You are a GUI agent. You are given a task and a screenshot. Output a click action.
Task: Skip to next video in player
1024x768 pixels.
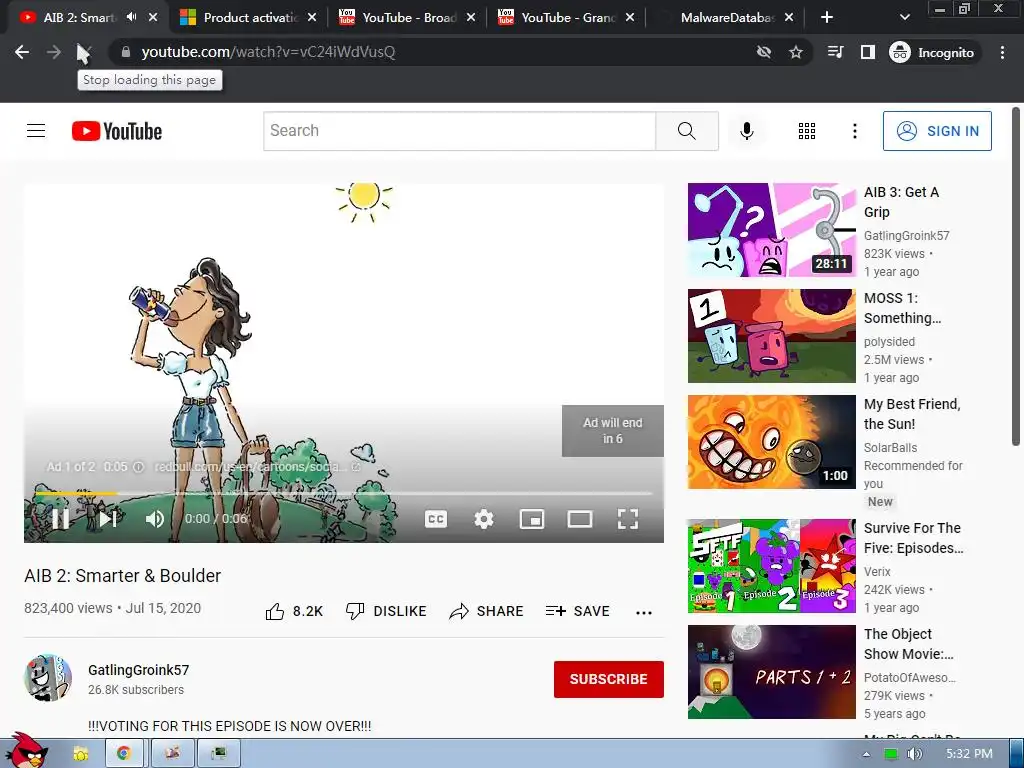(108, 519)
